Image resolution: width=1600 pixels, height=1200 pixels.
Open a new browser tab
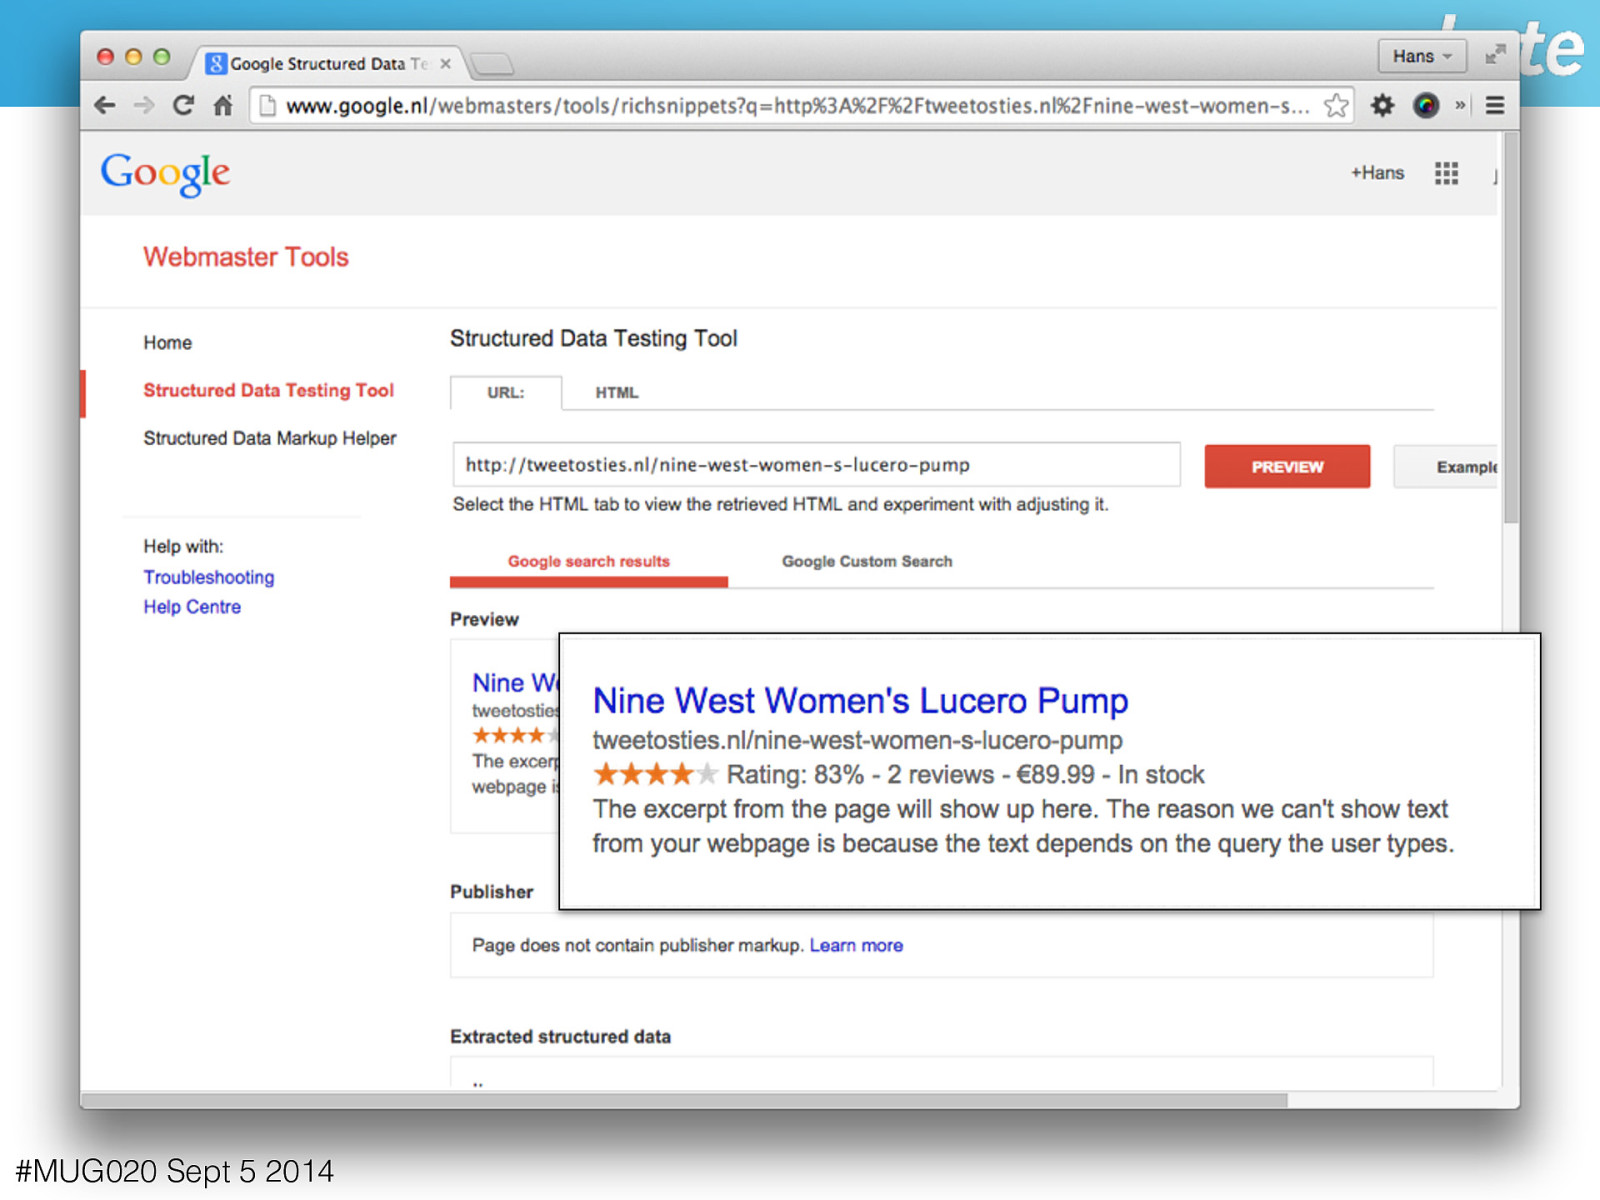[x=492, y=65]
